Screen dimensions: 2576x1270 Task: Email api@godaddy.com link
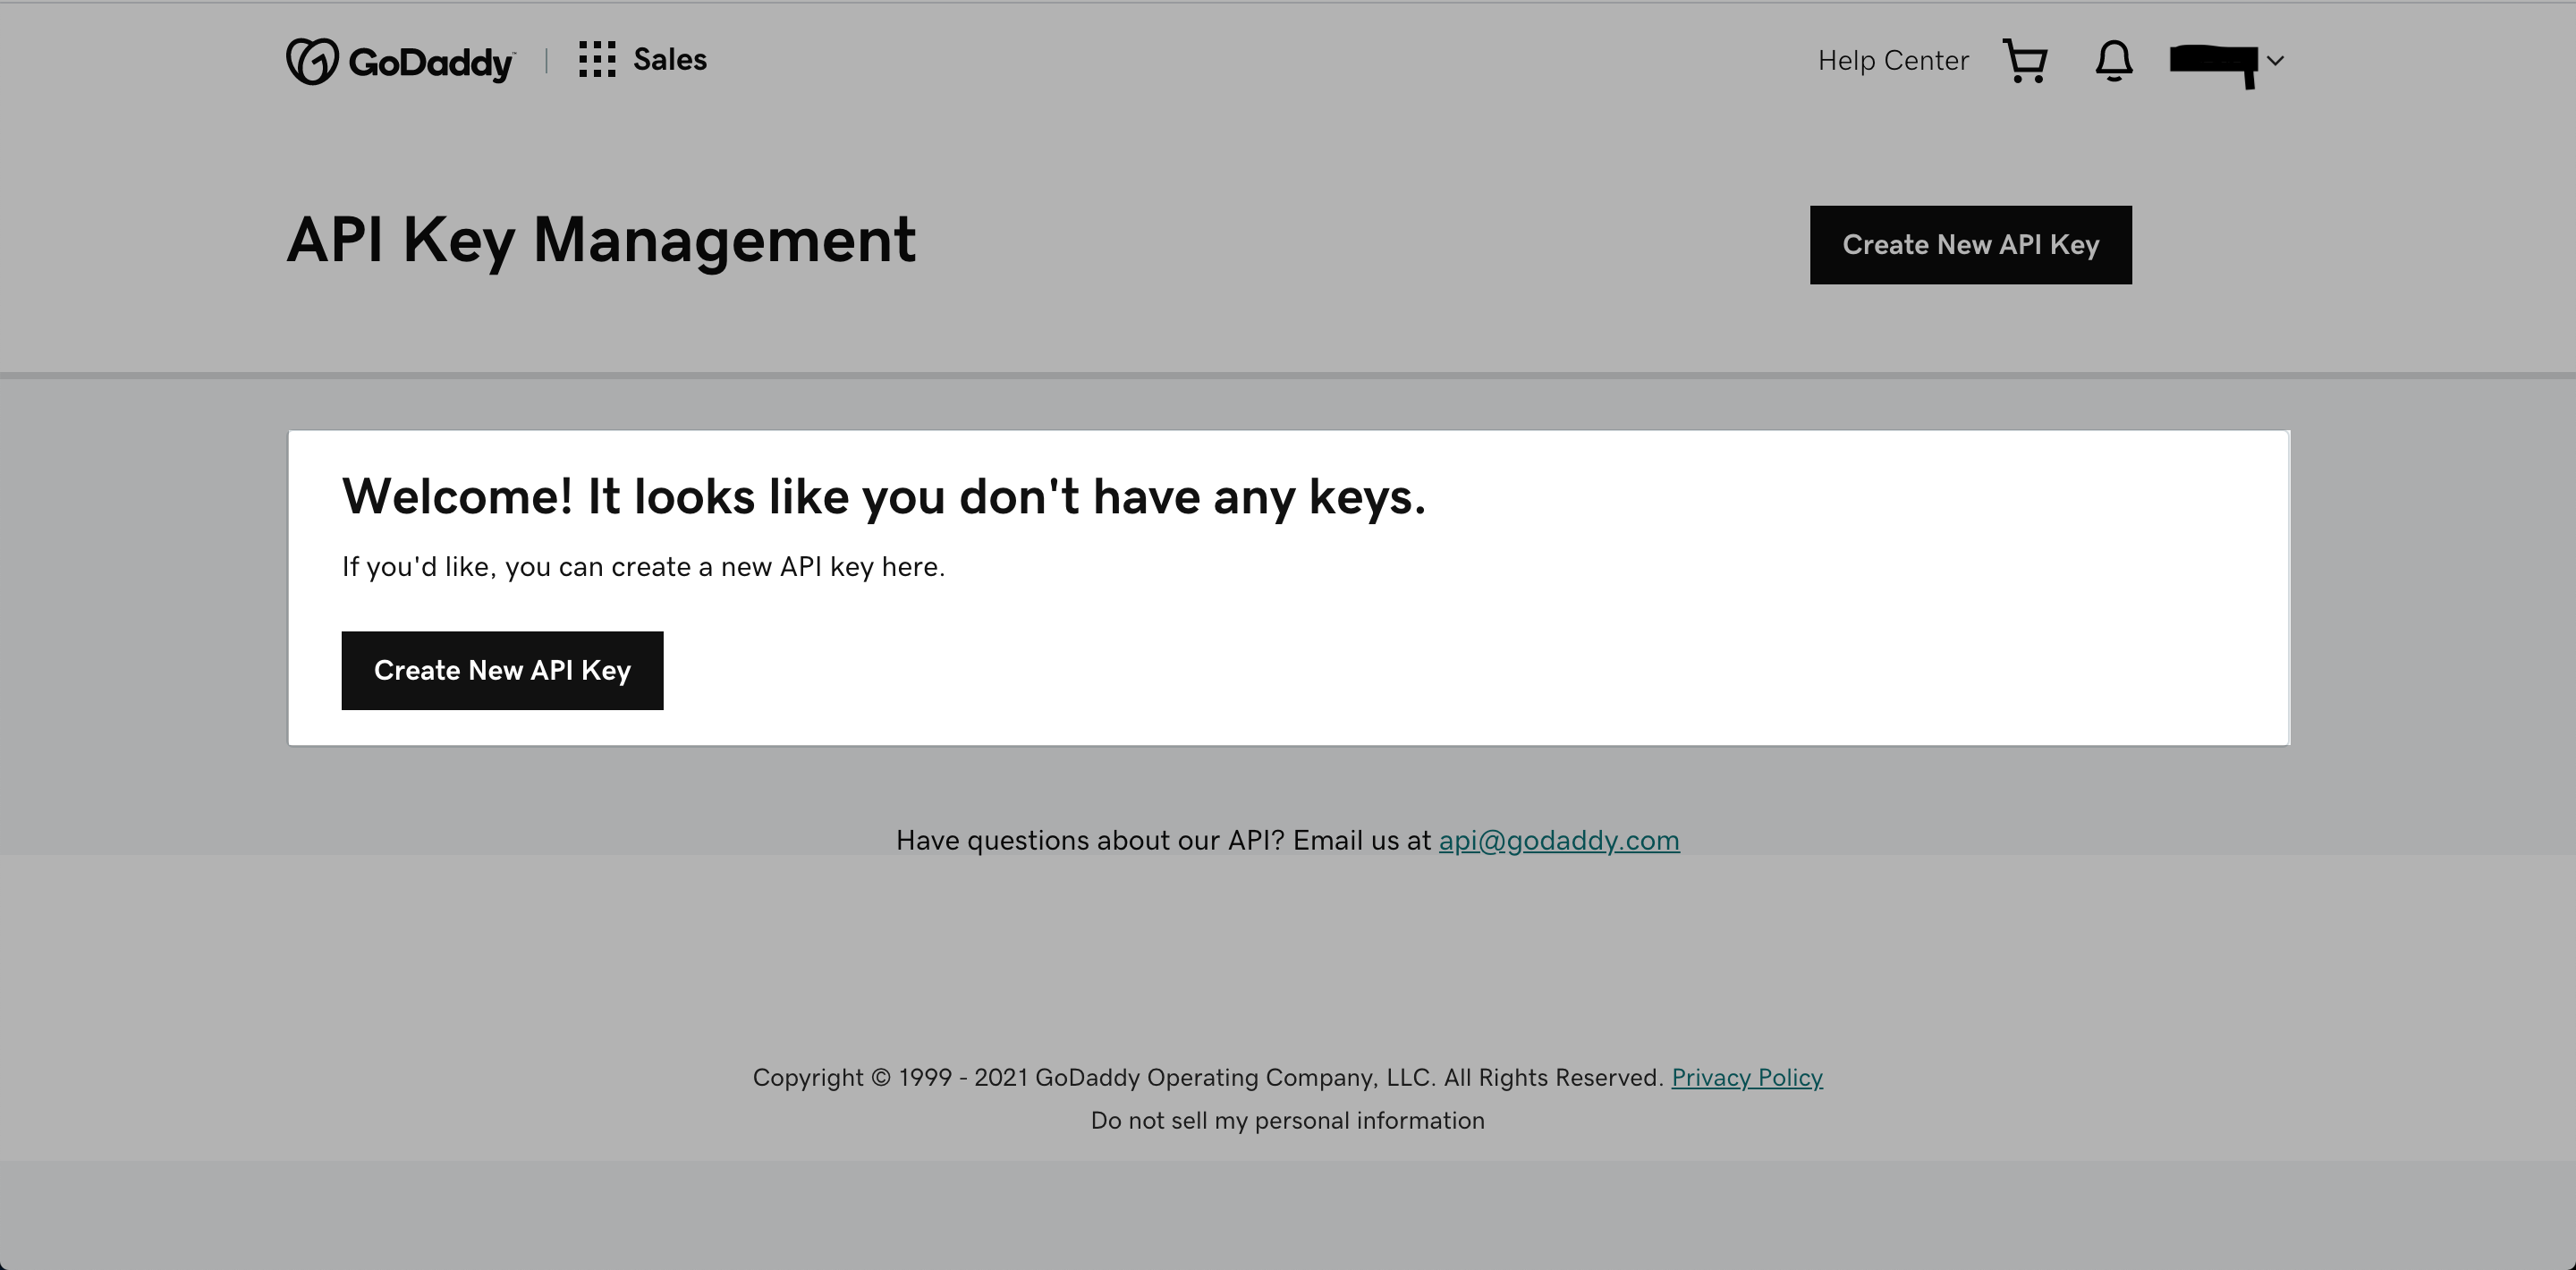tap(1559, 840)
